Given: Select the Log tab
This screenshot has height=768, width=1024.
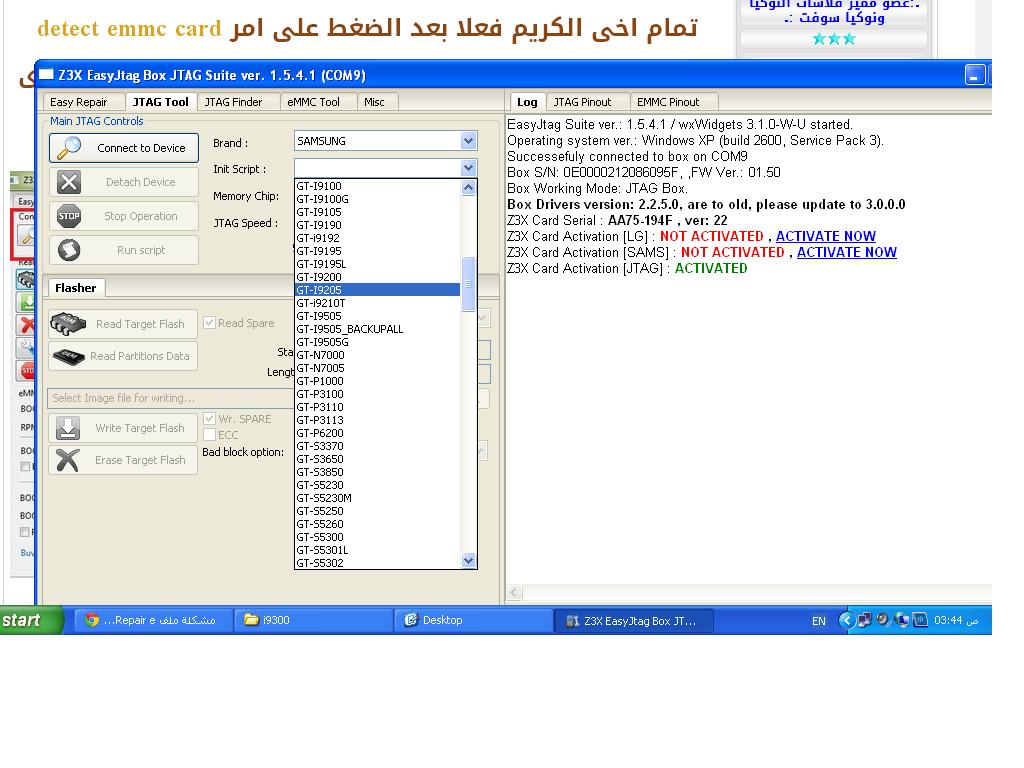Looking at the screenshot, I should [x=527, y=102].
